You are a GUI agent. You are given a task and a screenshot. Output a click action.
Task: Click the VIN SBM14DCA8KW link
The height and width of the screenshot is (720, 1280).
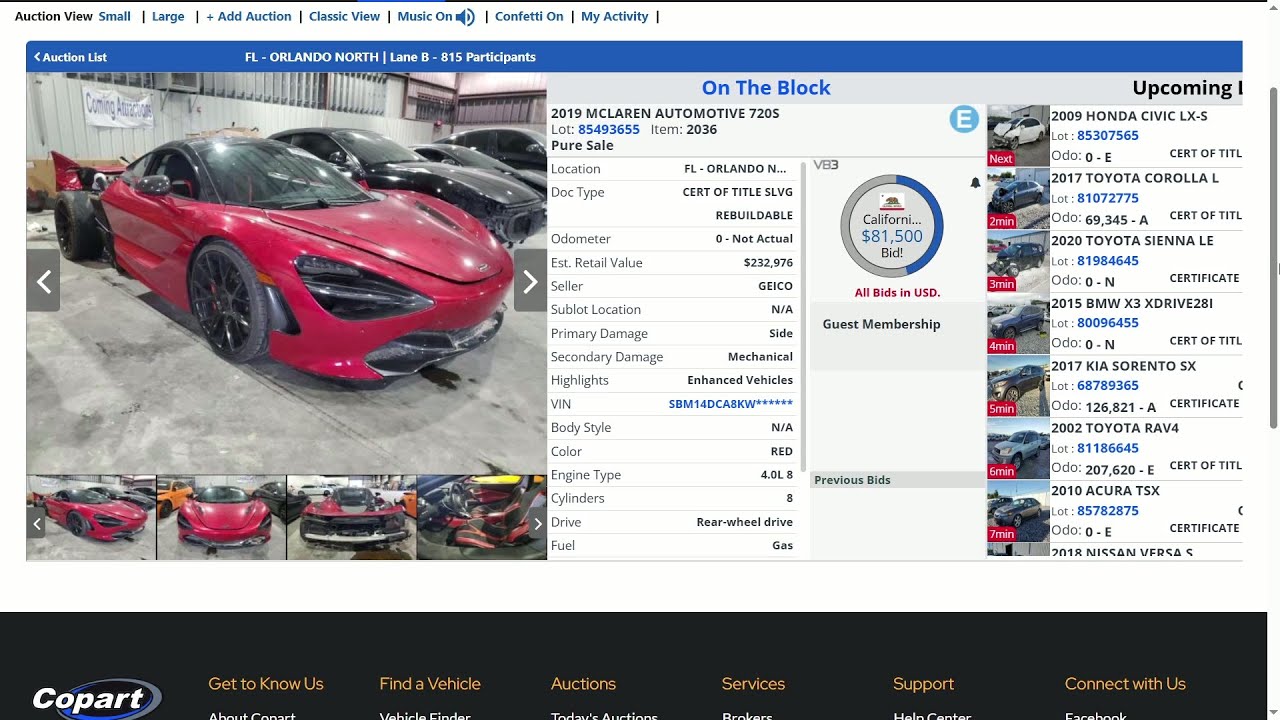[x=730, y=404]
